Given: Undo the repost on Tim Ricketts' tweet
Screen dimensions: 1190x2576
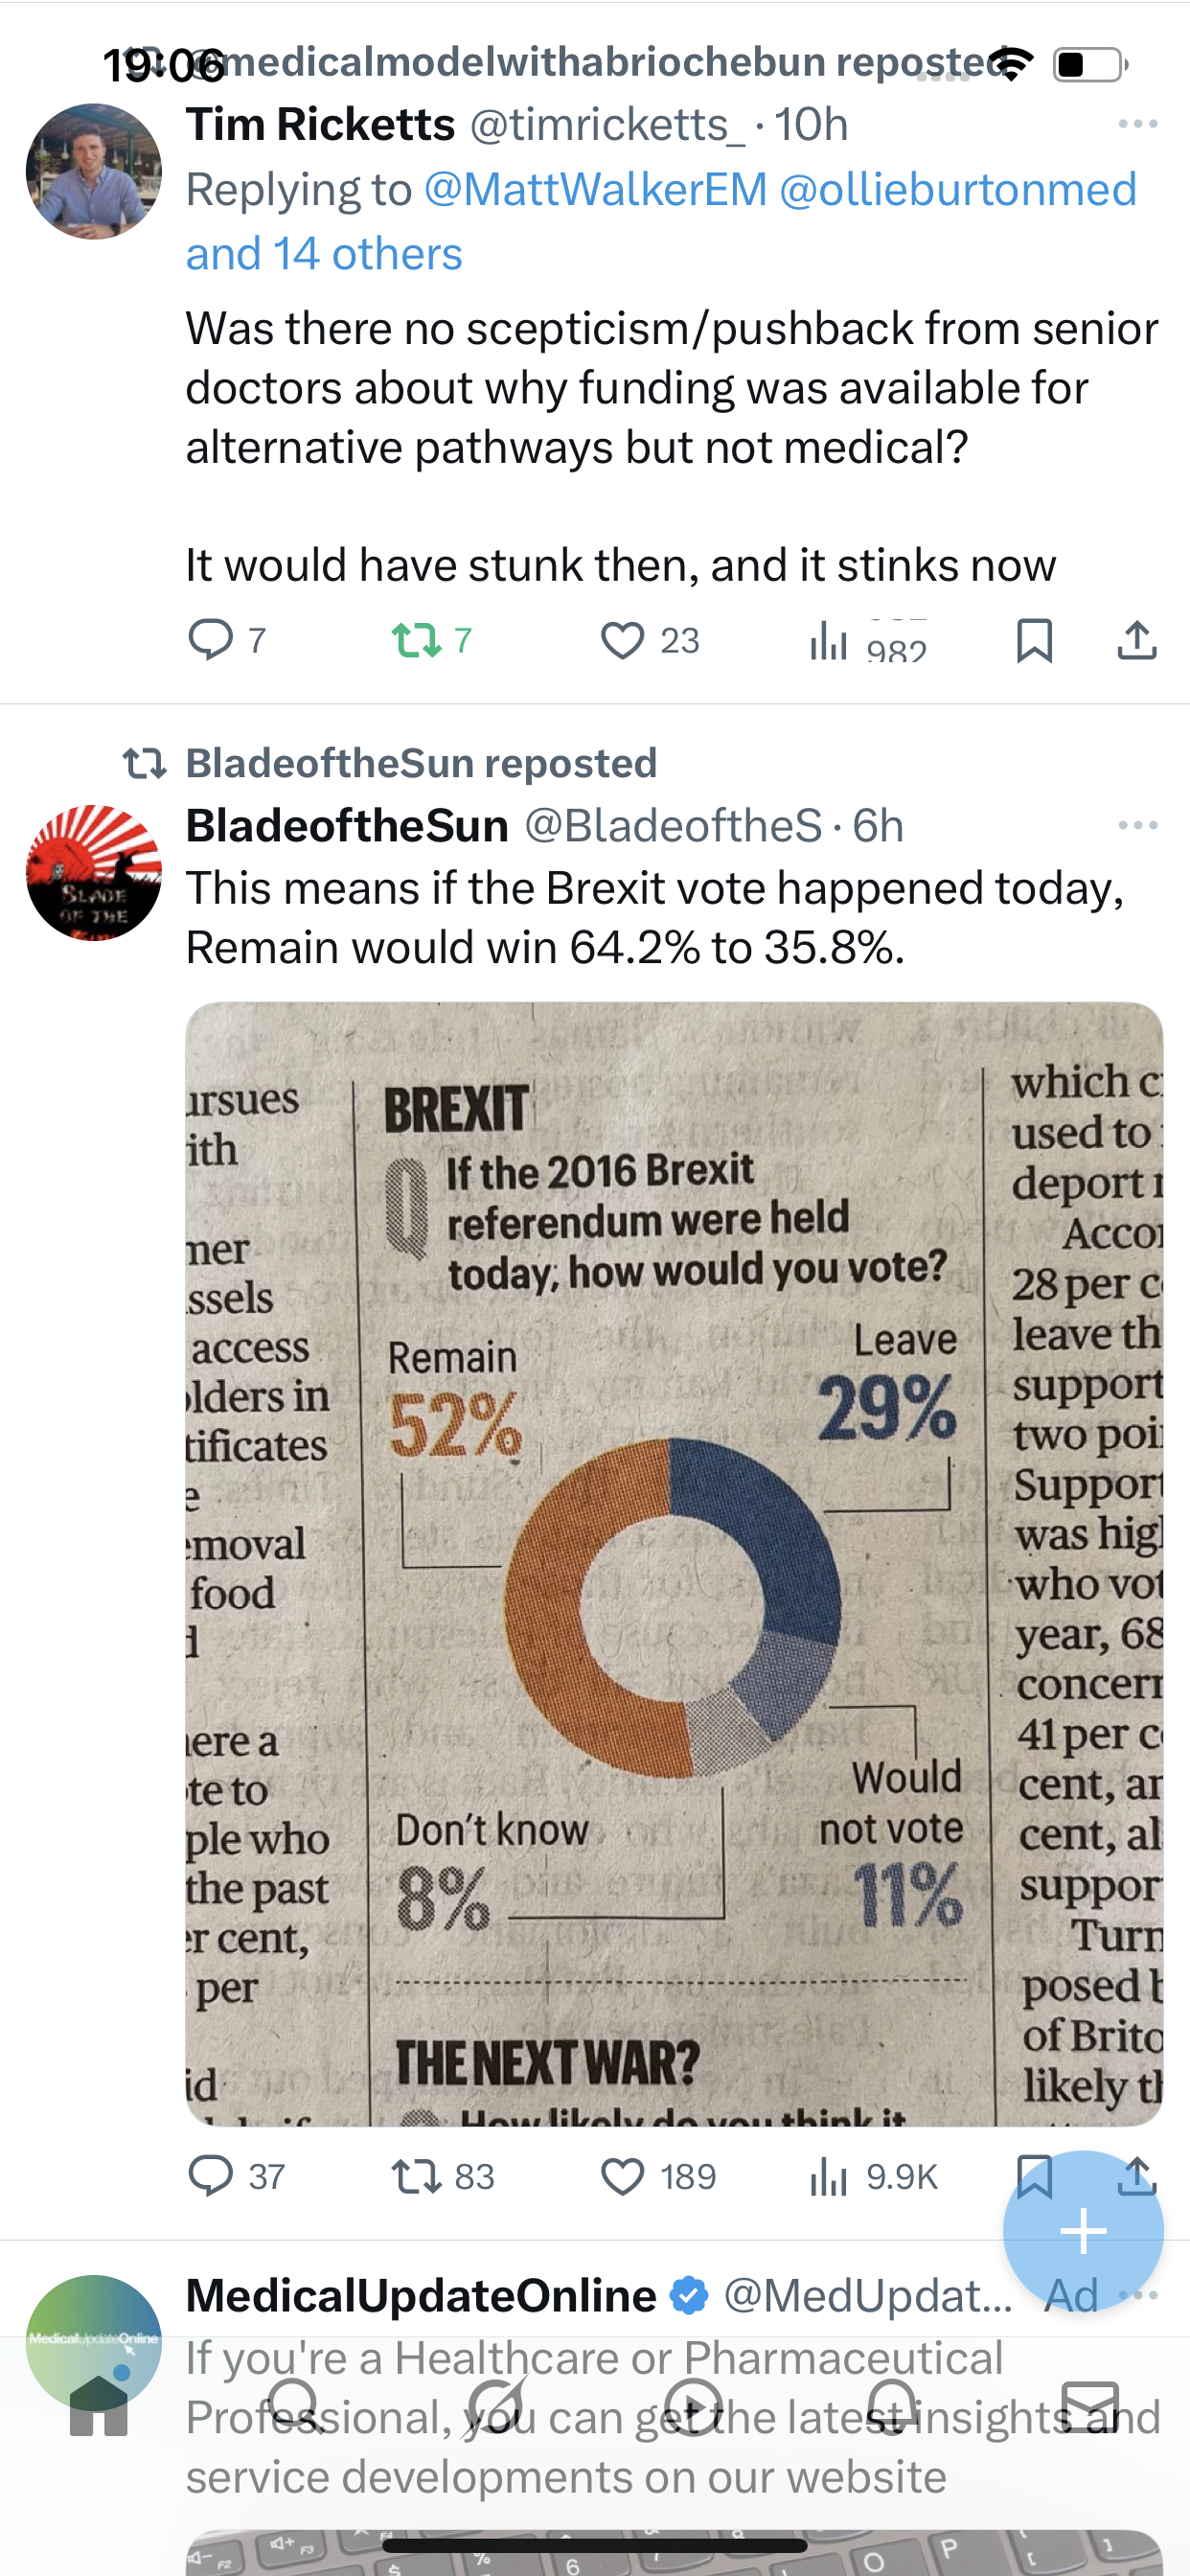Looking at the screenshot, I should tap(417, 640).
